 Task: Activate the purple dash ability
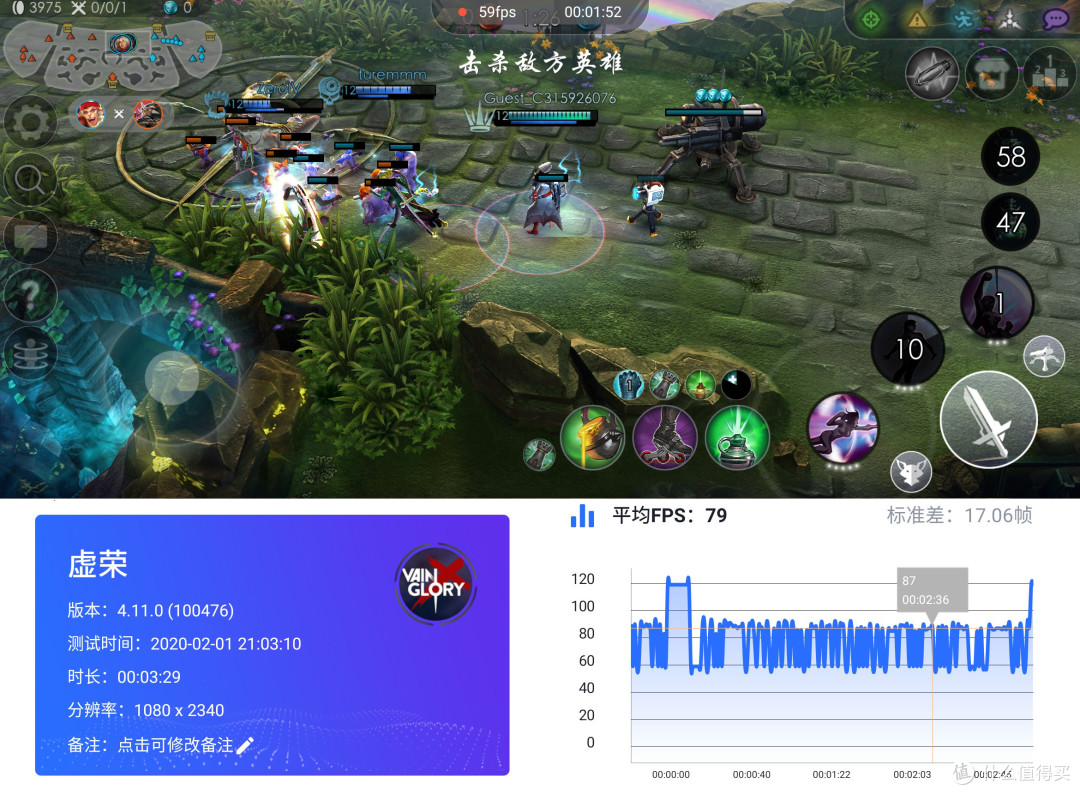843,428
